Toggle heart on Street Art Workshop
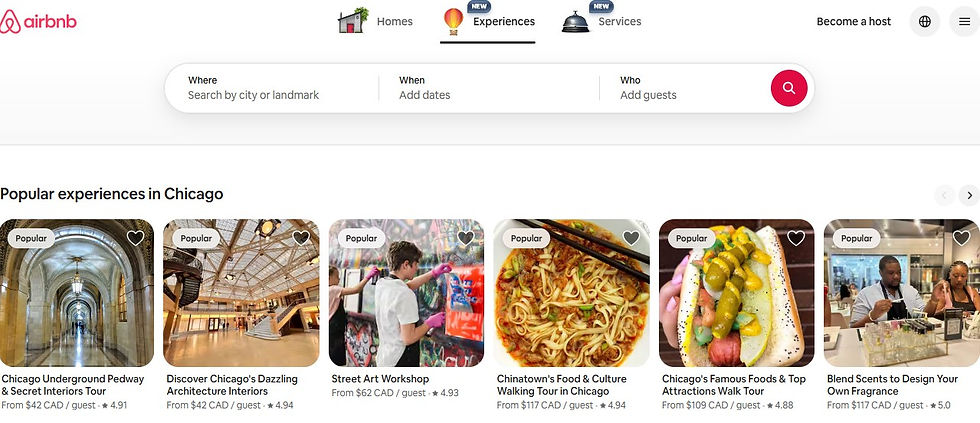980x423 pixels. (466, 238)
